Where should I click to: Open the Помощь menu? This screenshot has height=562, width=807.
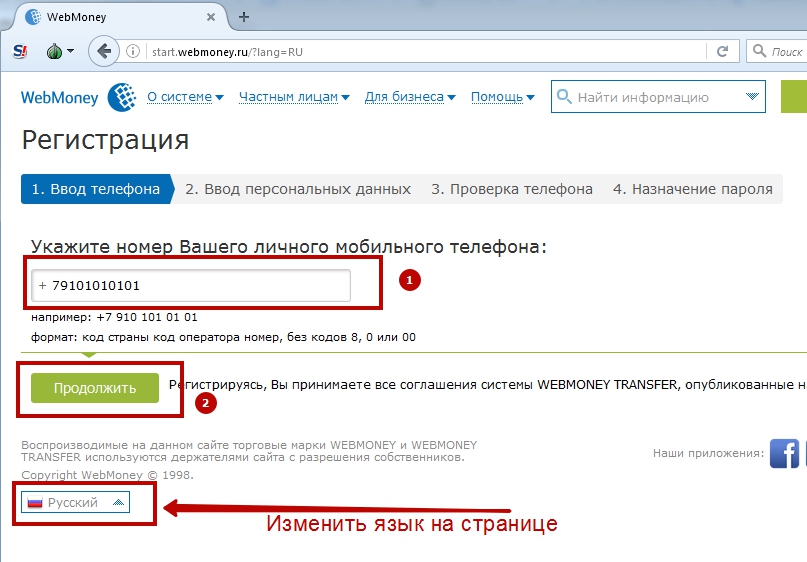pos(502,97)
